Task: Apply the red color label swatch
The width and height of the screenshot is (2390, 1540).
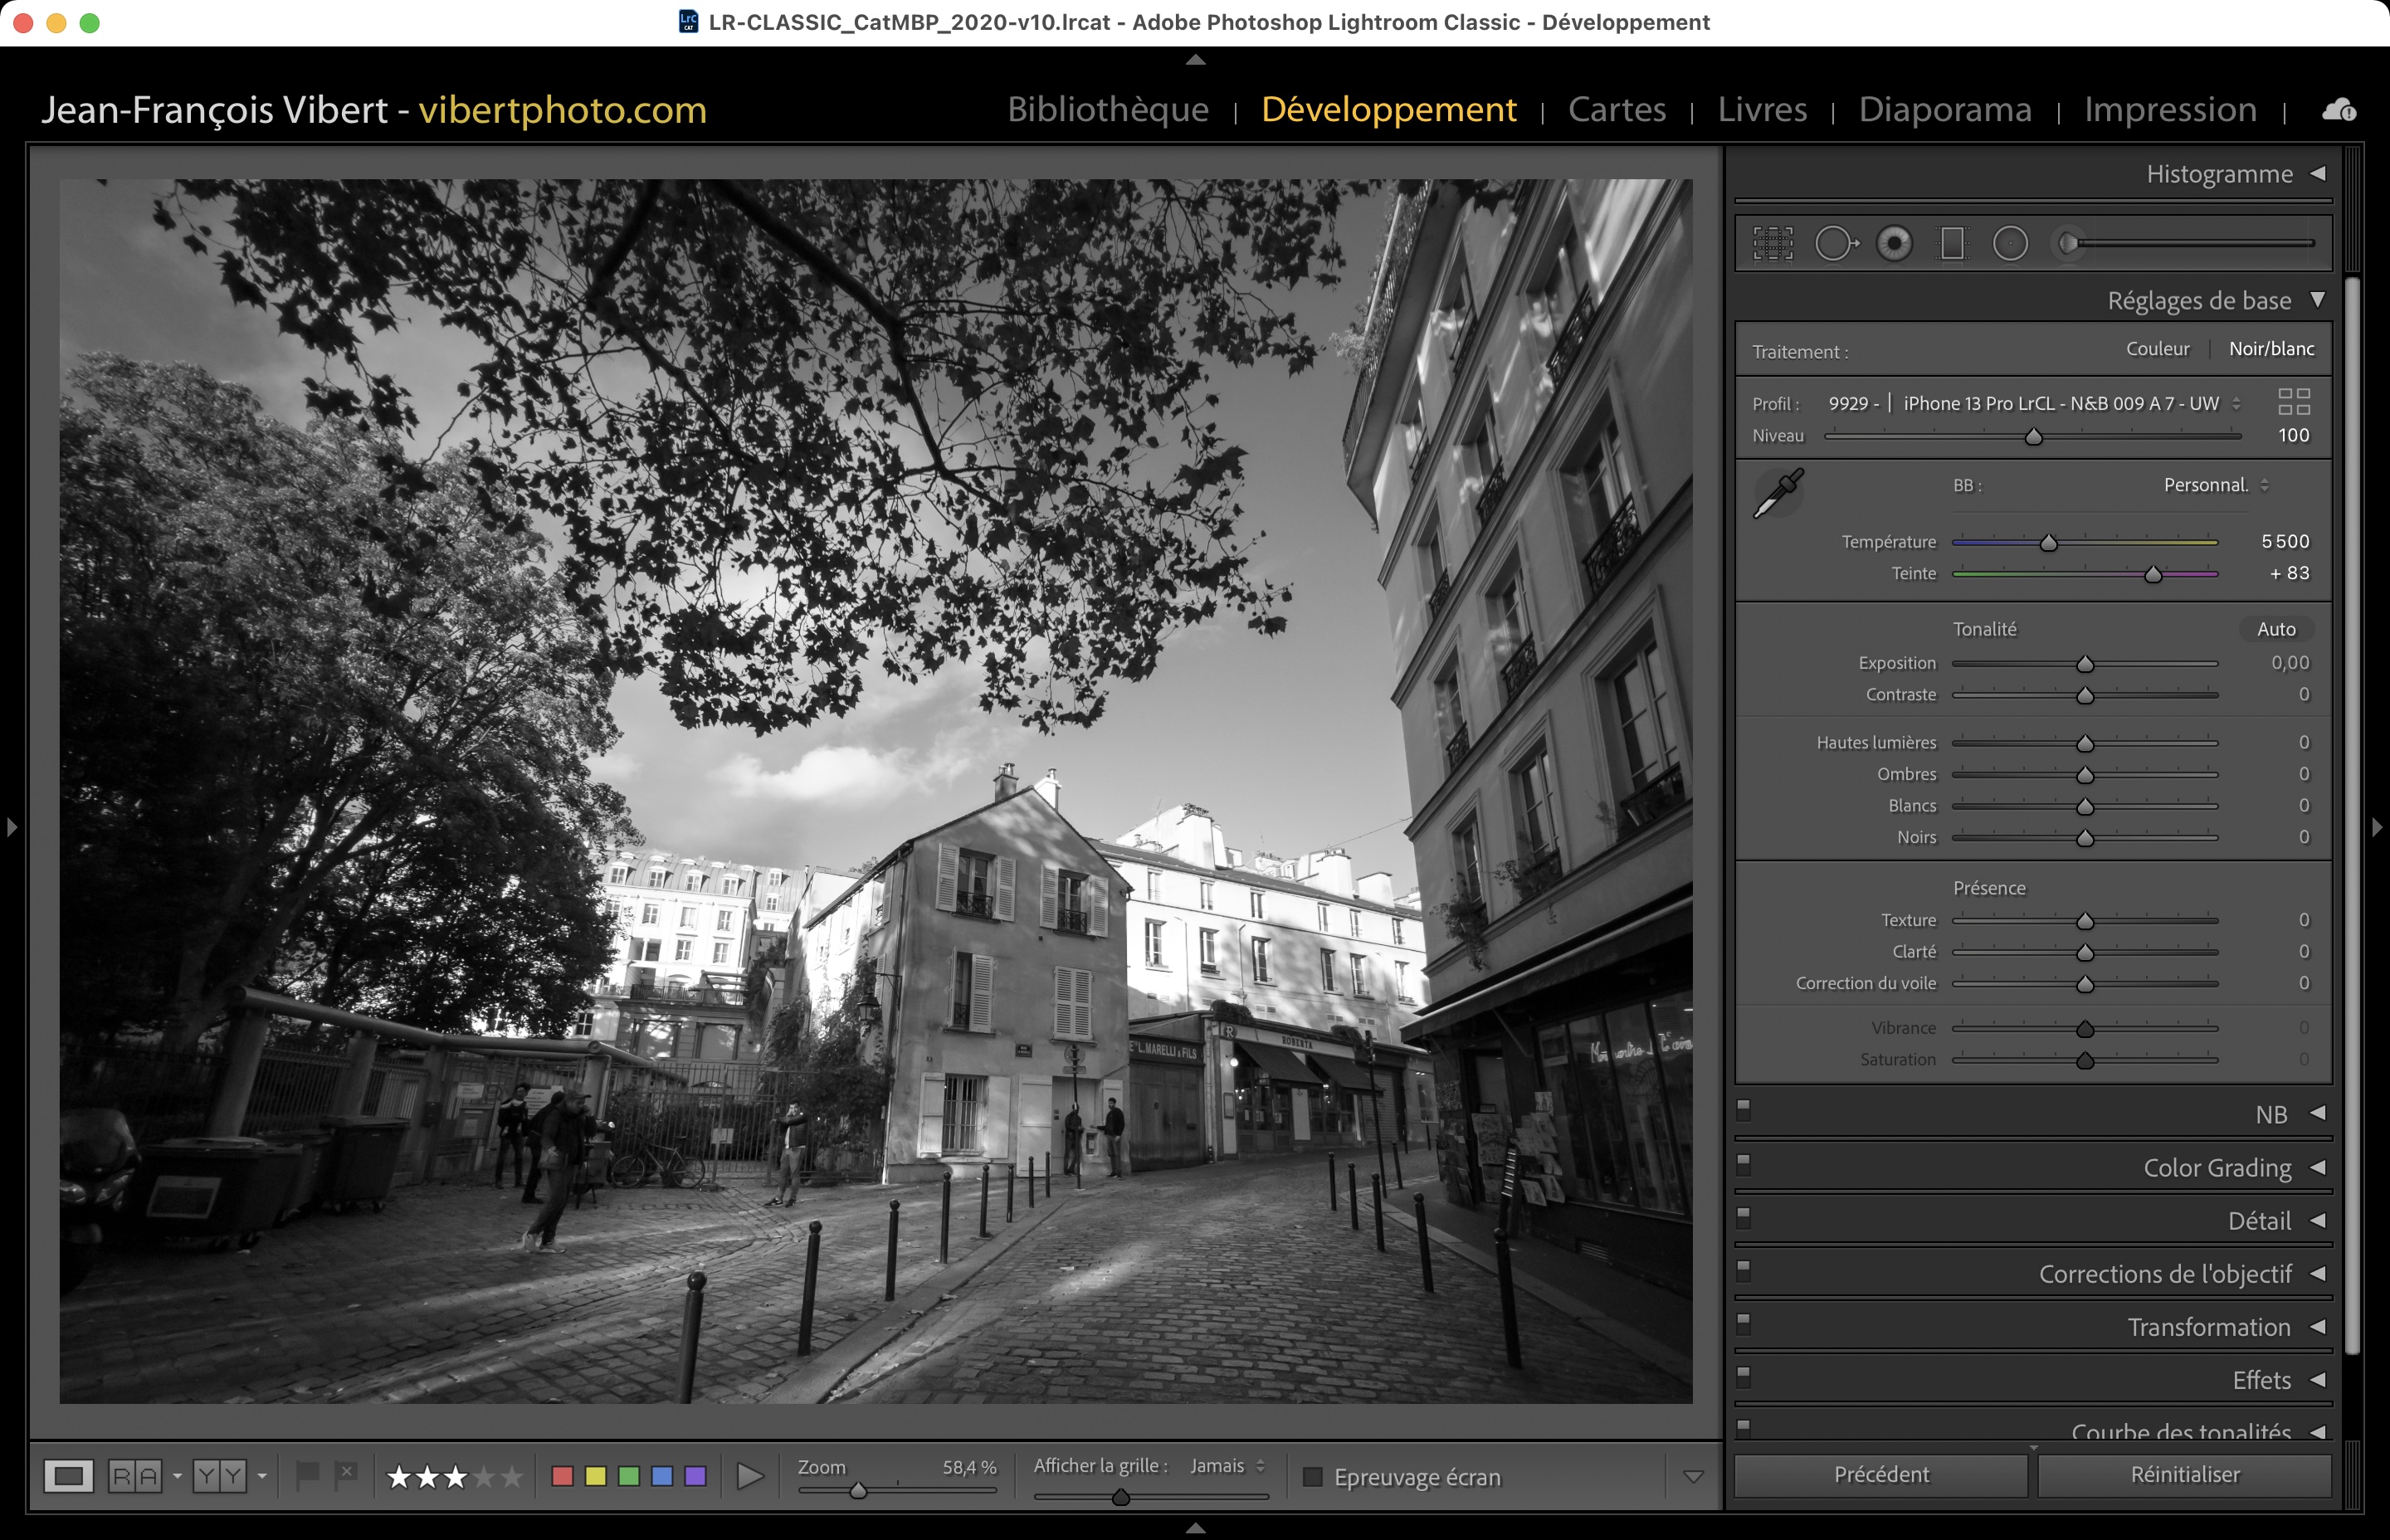Action: 562,1476
